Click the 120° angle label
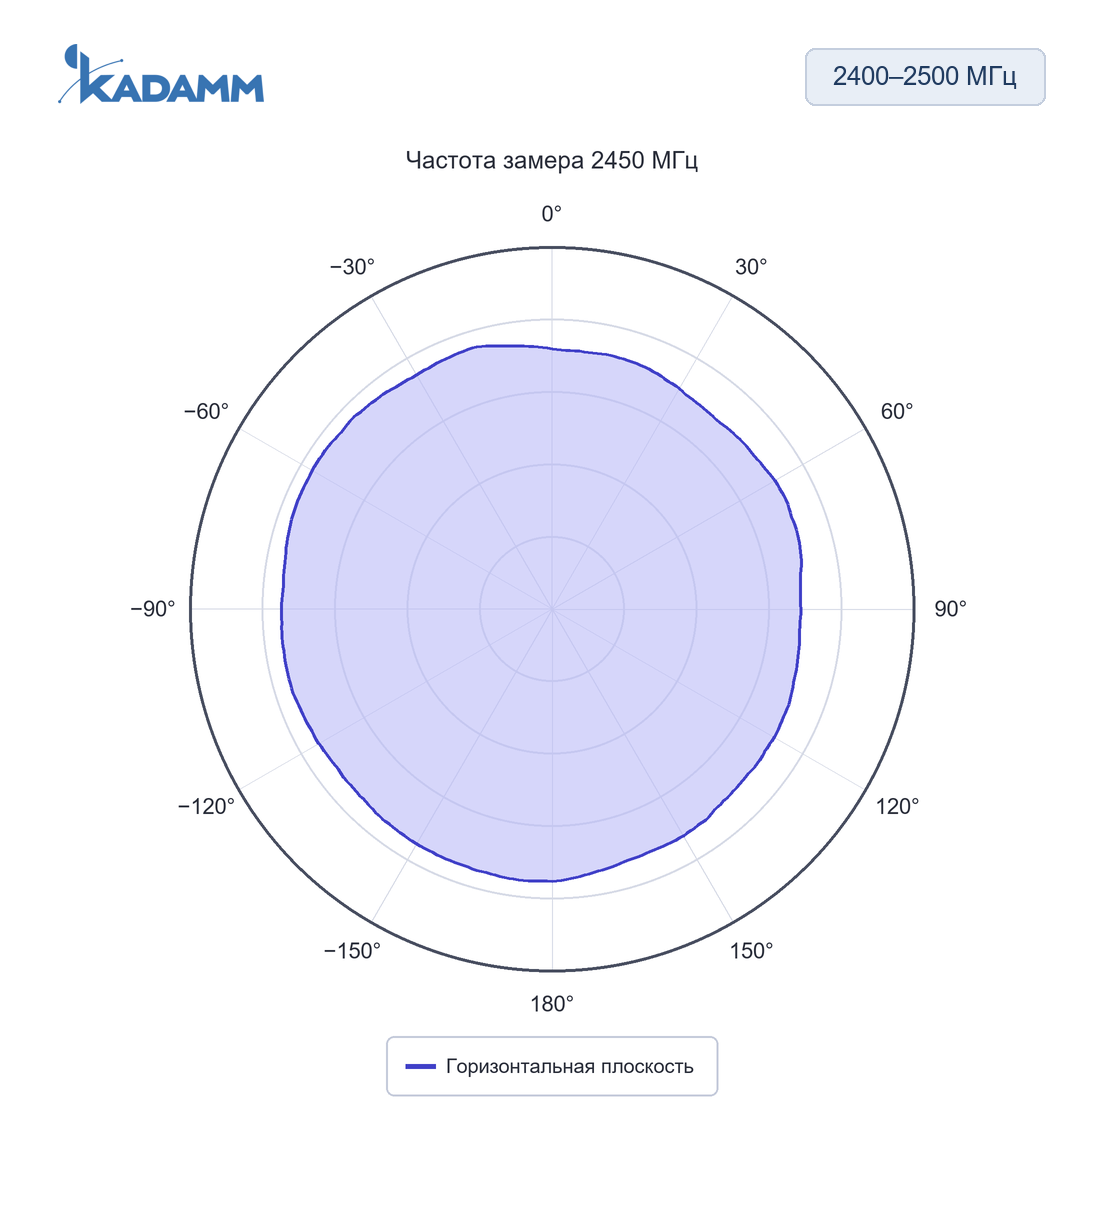This screenshot has width=1104, height=1211. 898,806
